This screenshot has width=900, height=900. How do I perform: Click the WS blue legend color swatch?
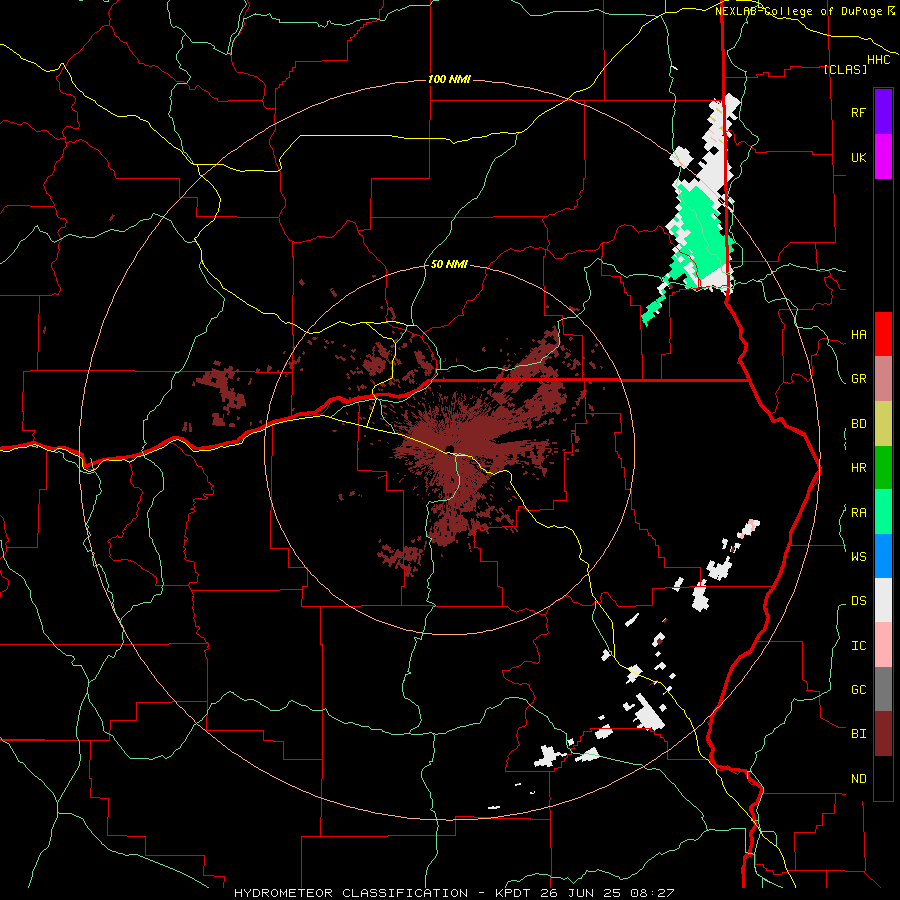tap(883, 556)
